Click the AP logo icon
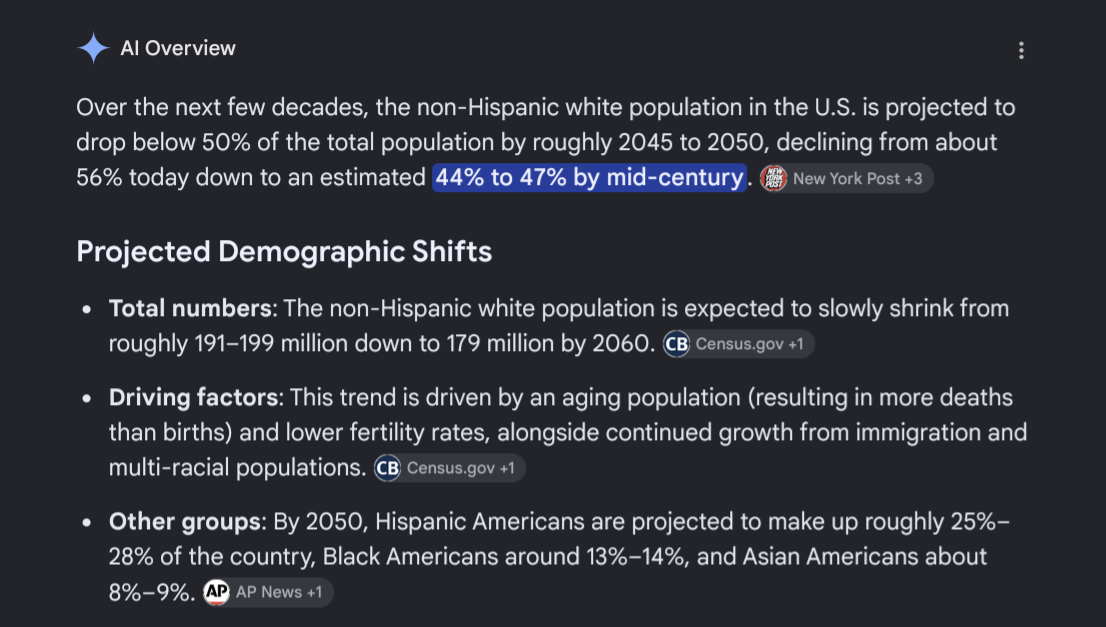The width and height of the screenshot is (1106, 627). click(x=217, y=592)
